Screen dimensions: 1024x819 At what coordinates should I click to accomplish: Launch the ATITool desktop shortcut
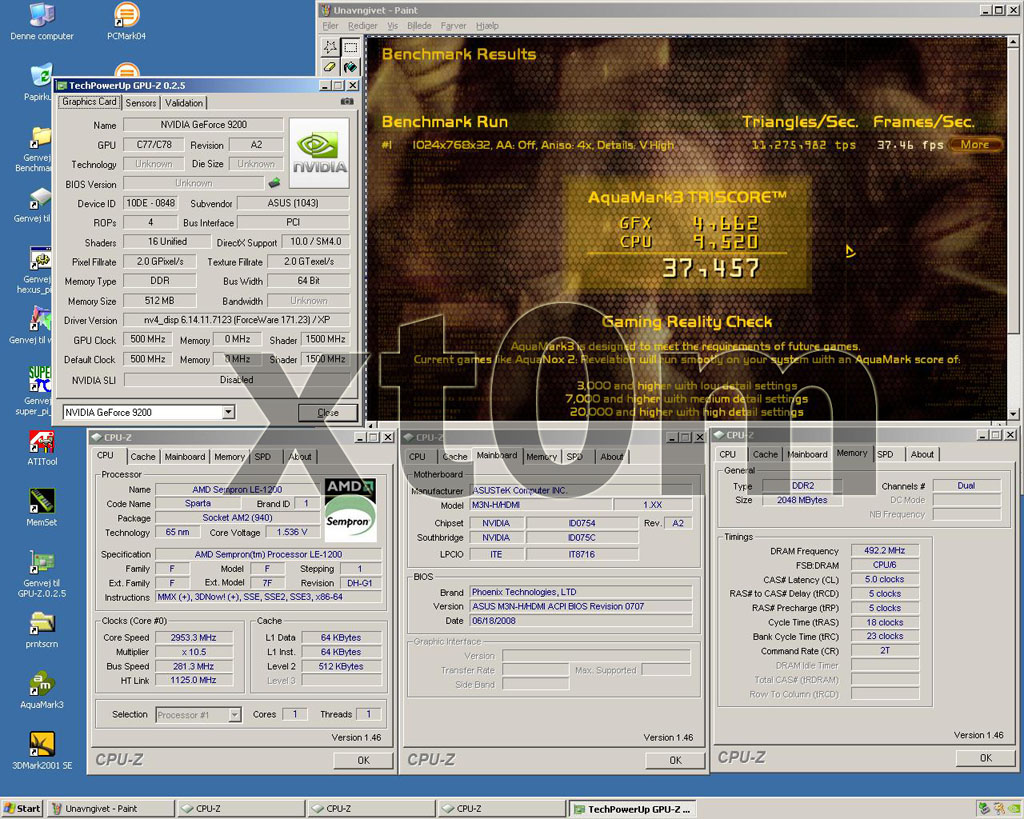pos(42,448)
